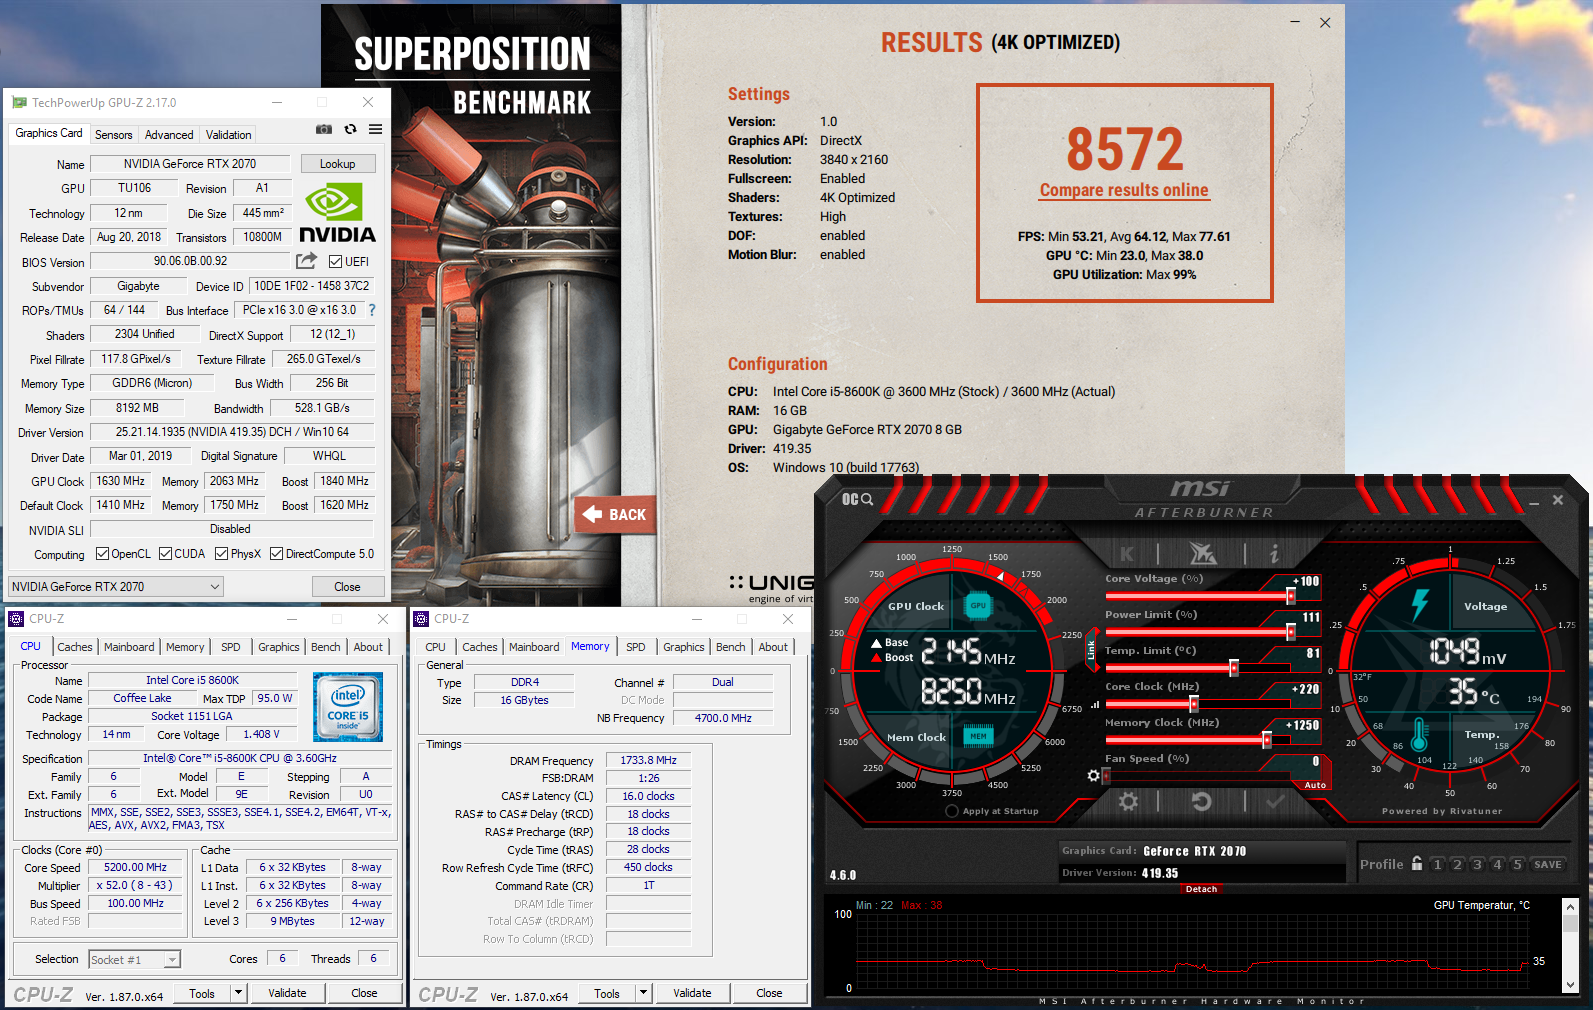
Task: Click Validate in the left CPU-Z window
Action: [x=287, y=993]
